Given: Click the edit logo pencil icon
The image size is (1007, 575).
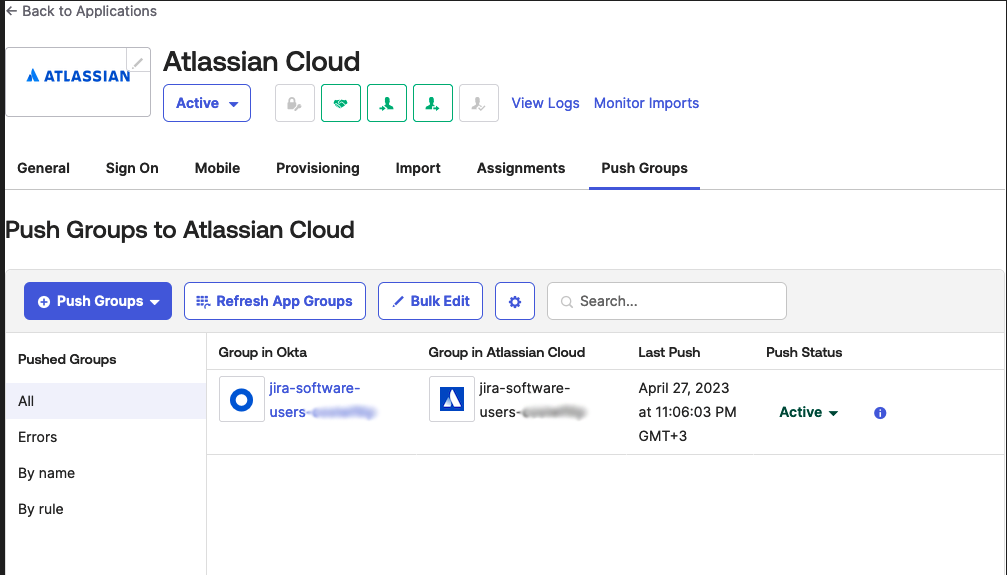Looking at the screenshot, I should (138, 62).
